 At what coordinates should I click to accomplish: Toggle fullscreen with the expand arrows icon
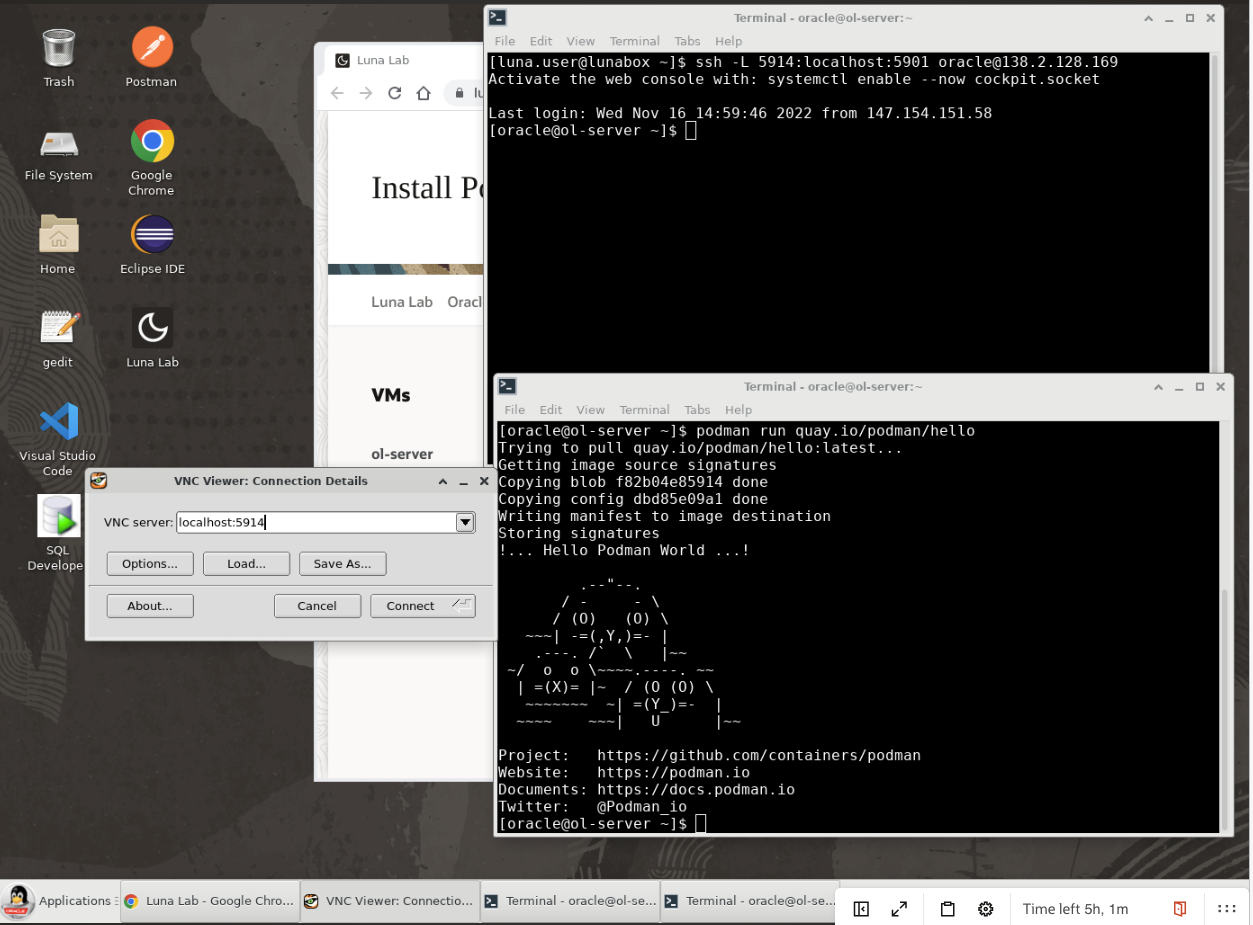pyautogui.click(x=899, y=909)
